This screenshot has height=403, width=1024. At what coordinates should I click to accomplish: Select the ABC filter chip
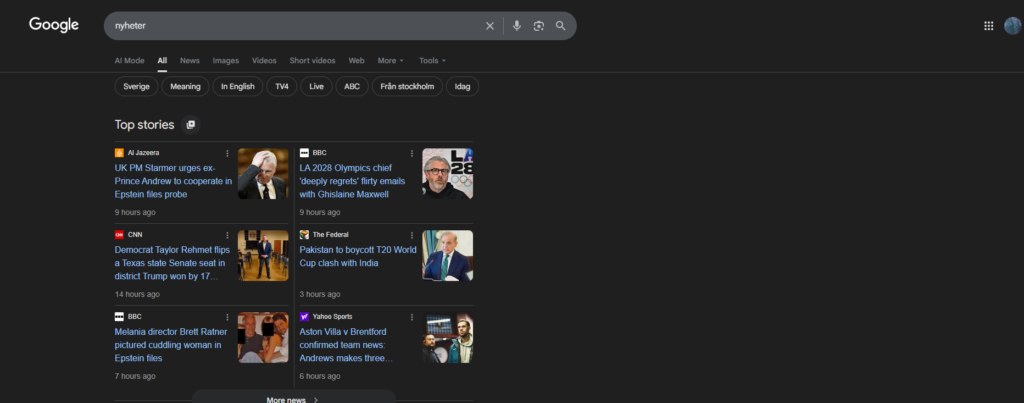point(352,86)
